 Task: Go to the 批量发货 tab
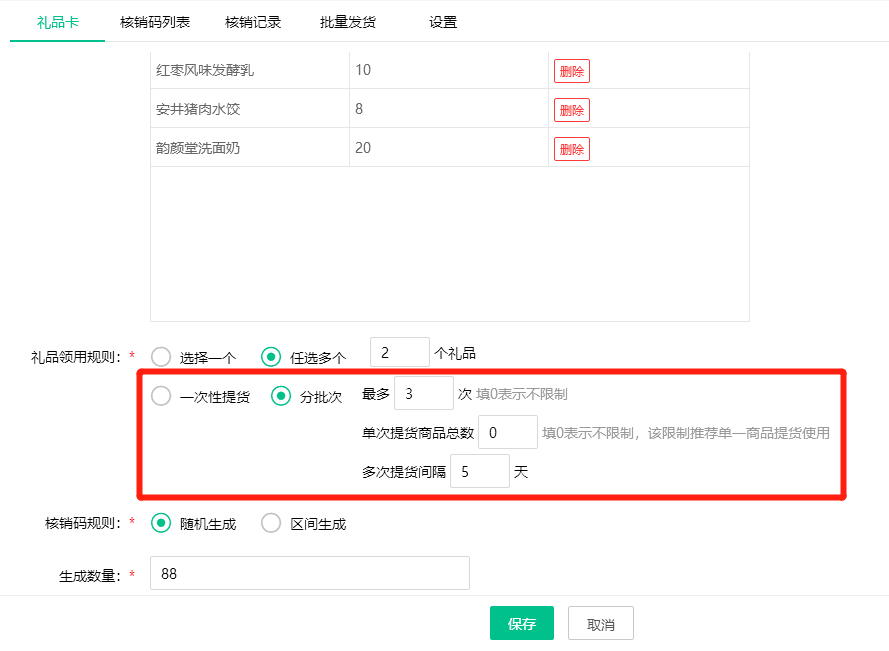point(348,22)
